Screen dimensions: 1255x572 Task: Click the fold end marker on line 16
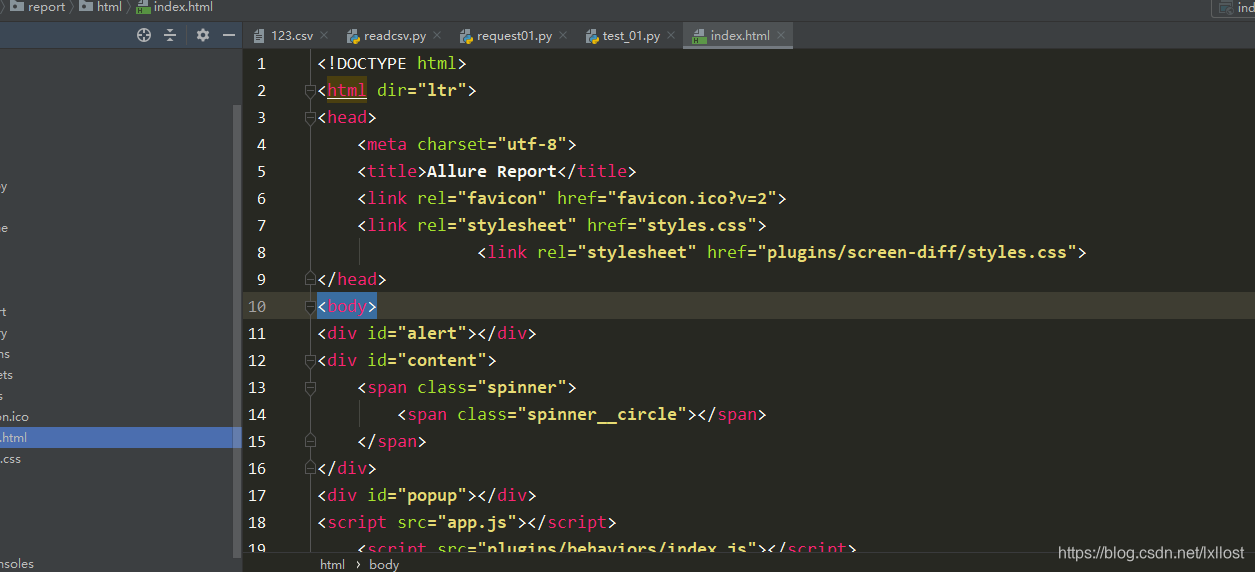[x=310, y=468]
